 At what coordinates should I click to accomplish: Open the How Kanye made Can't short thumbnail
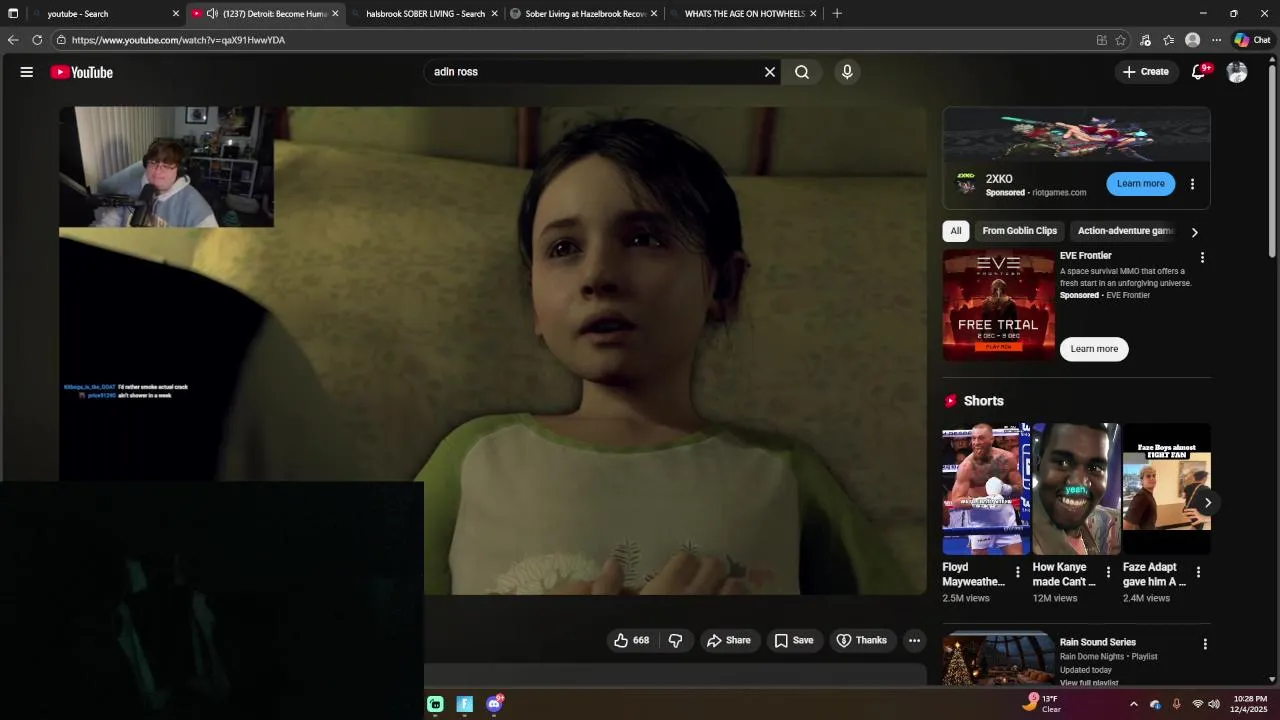[1076, 489]
